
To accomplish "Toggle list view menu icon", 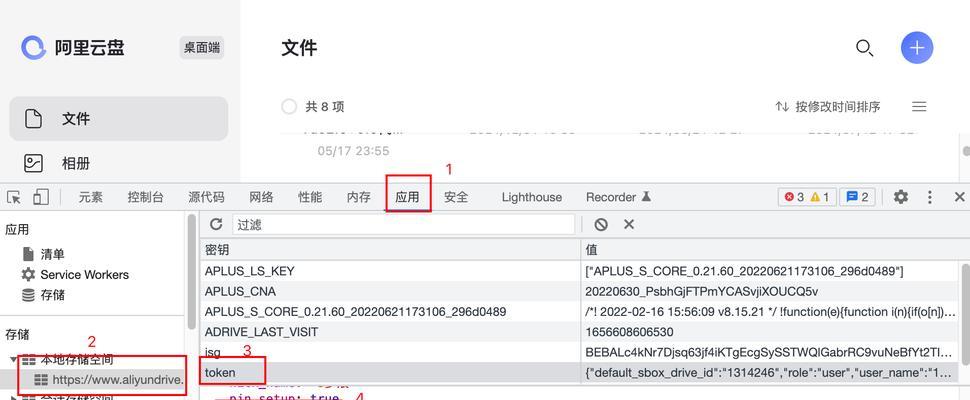I will (919, 106).
